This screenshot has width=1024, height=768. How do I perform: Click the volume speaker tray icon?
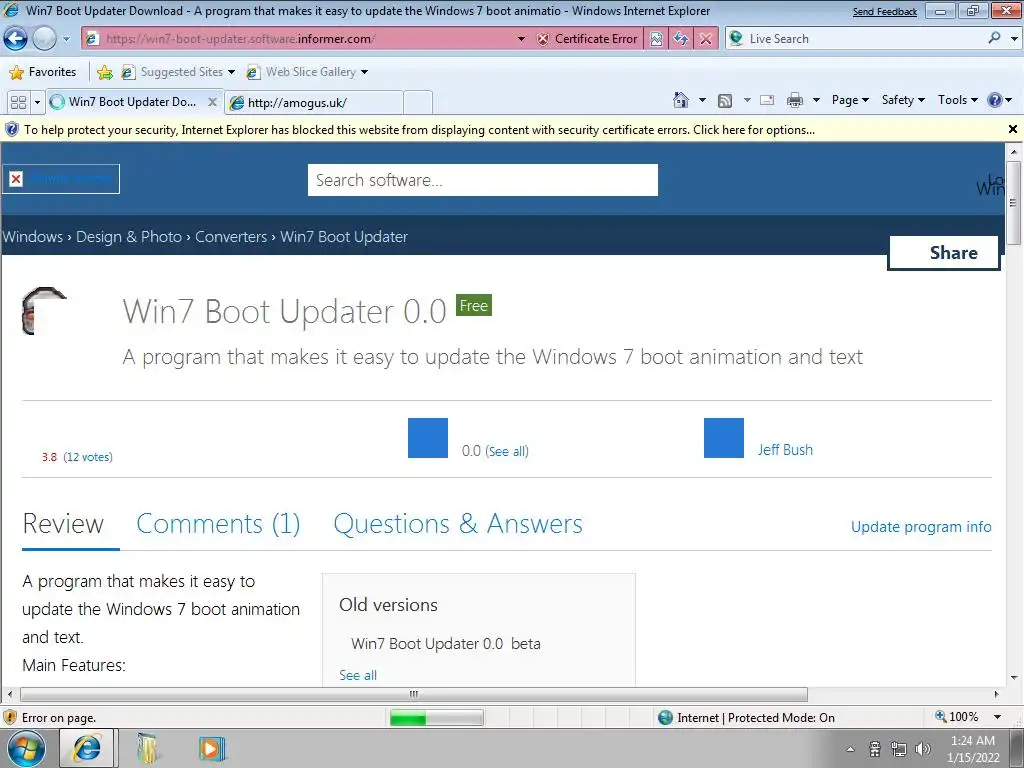pos(923,749)
